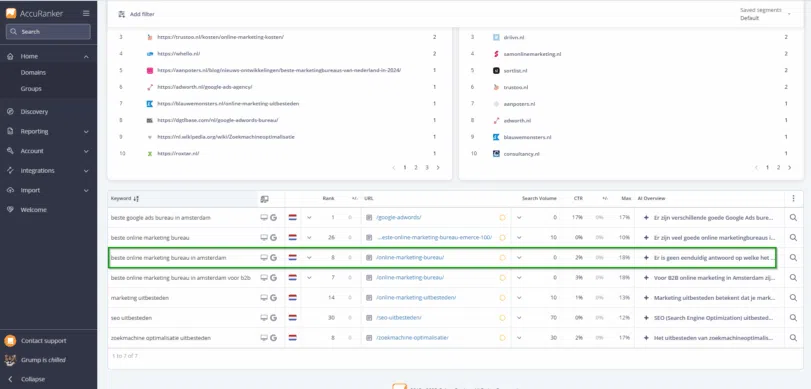
Task: Select the keyword zoekmachine optimalisatie uitbesteden
Action: click(x=161, y=338)
